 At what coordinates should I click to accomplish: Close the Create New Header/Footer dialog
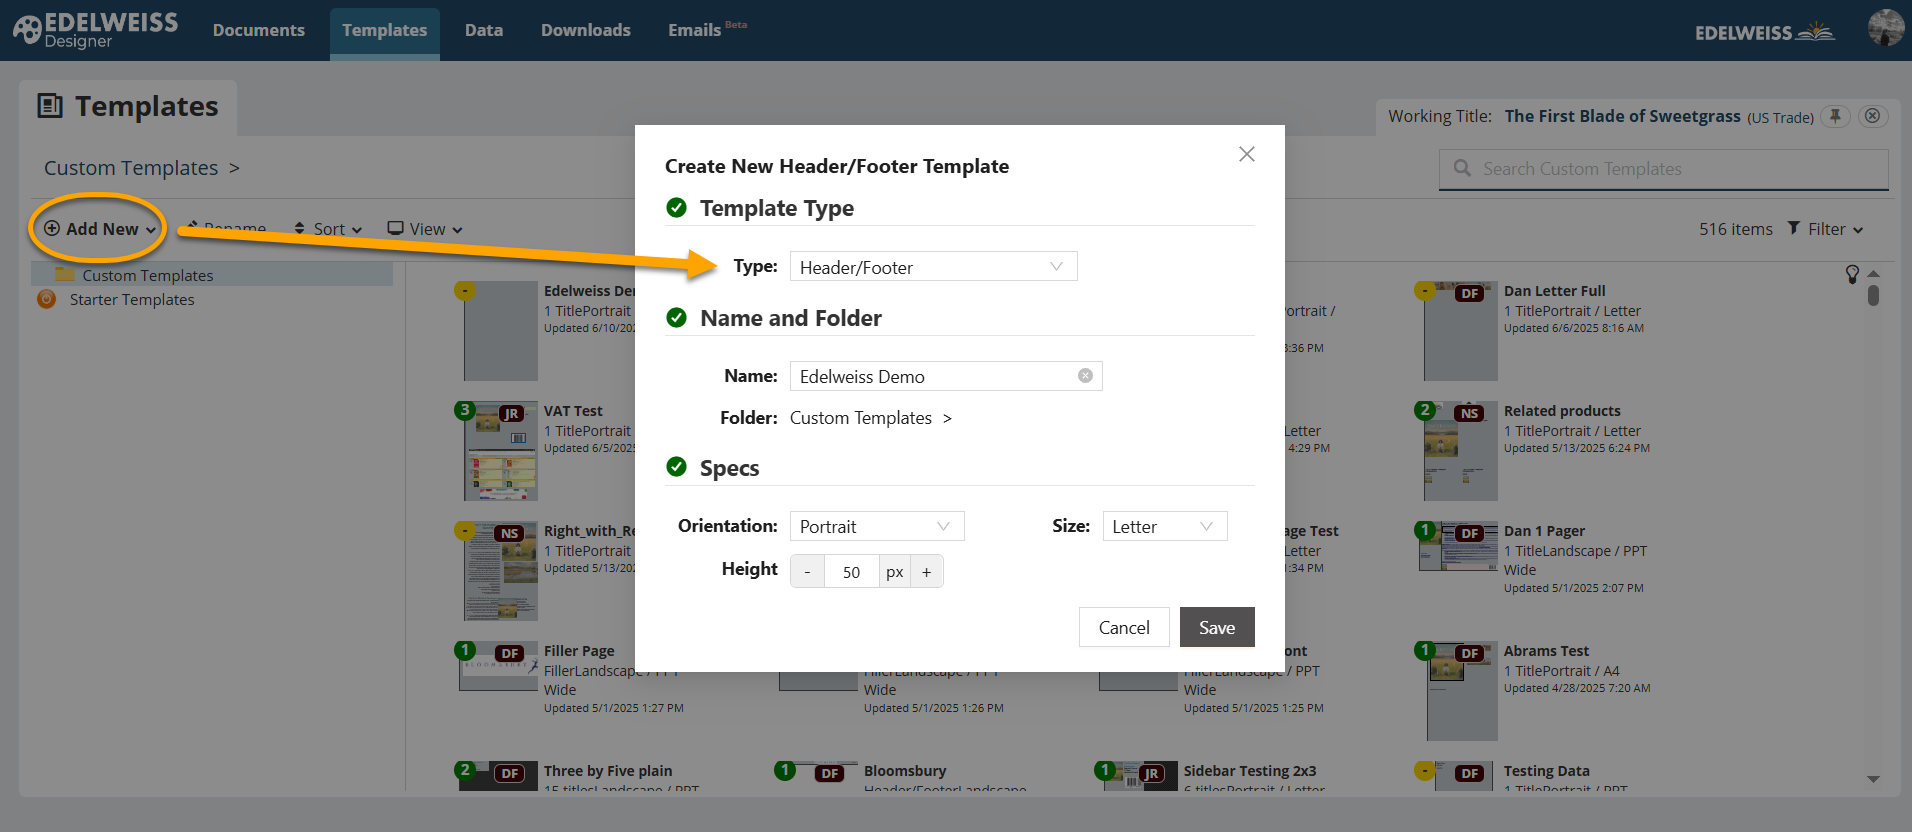click(1246, 154)
